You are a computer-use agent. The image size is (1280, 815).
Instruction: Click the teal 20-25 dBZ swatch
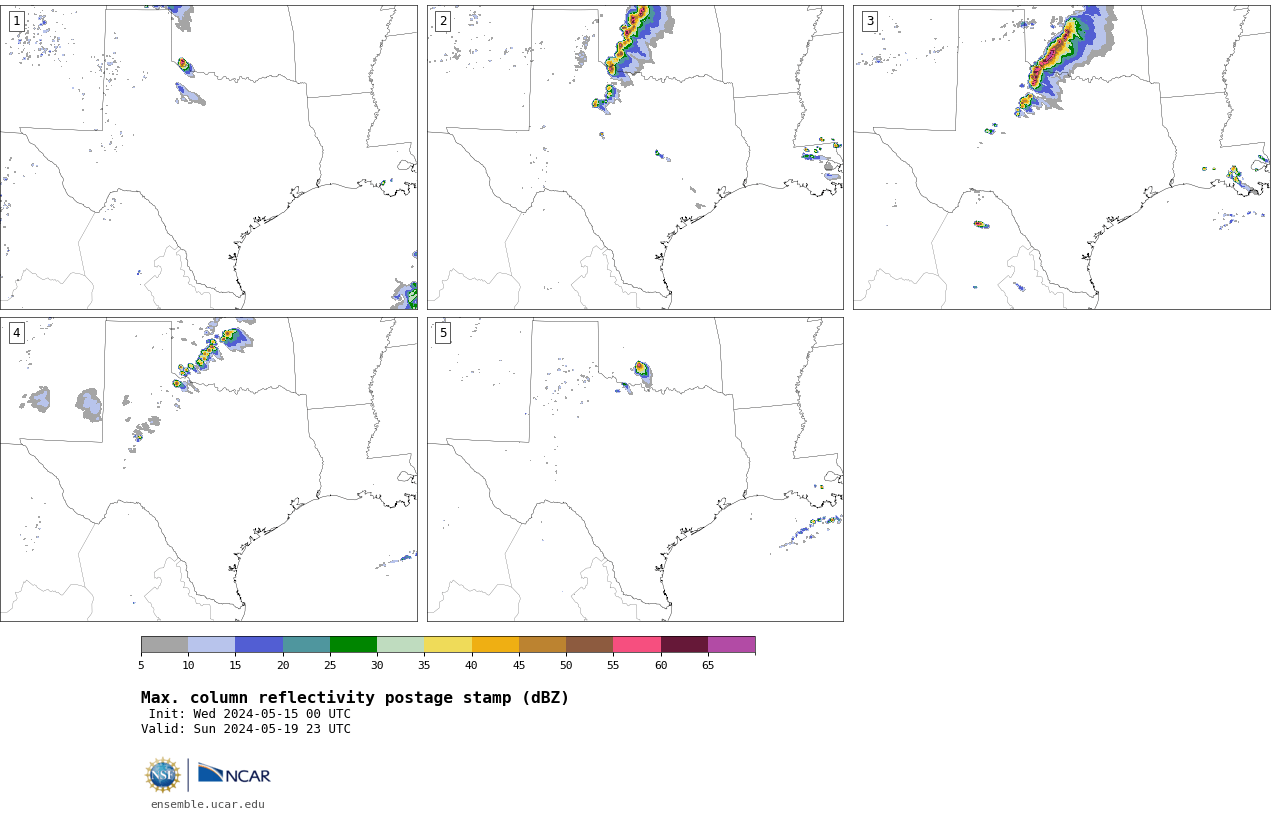306,644
